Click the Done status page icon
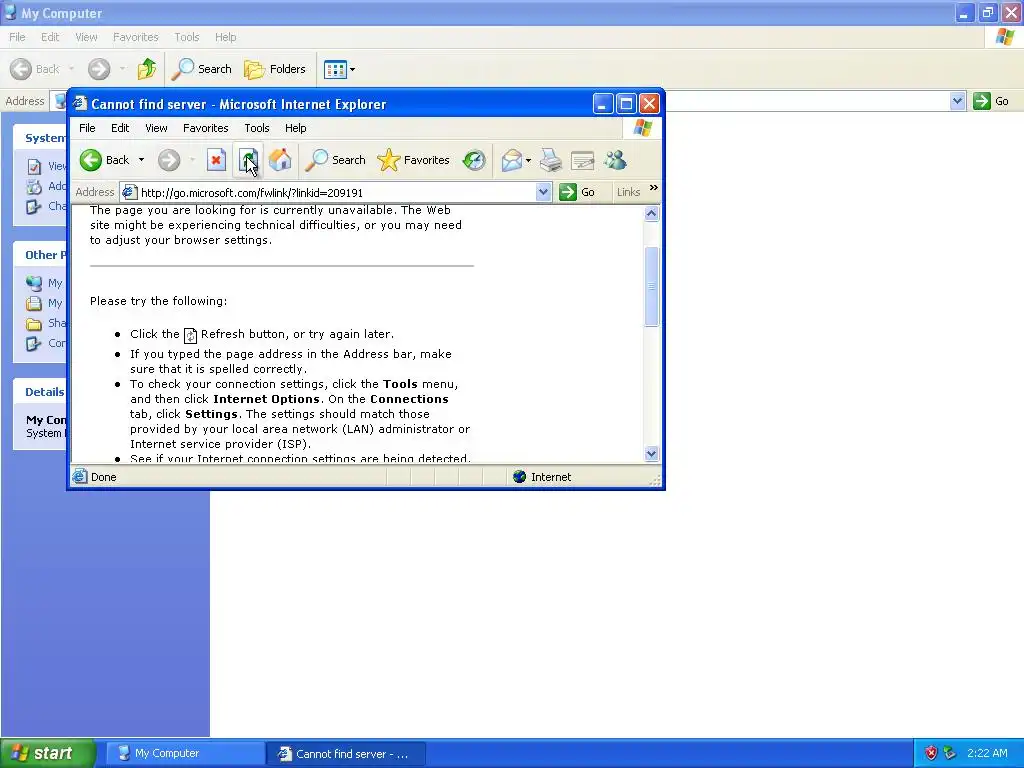Viewport: 1024px width, 768px height. pos(80,477)
